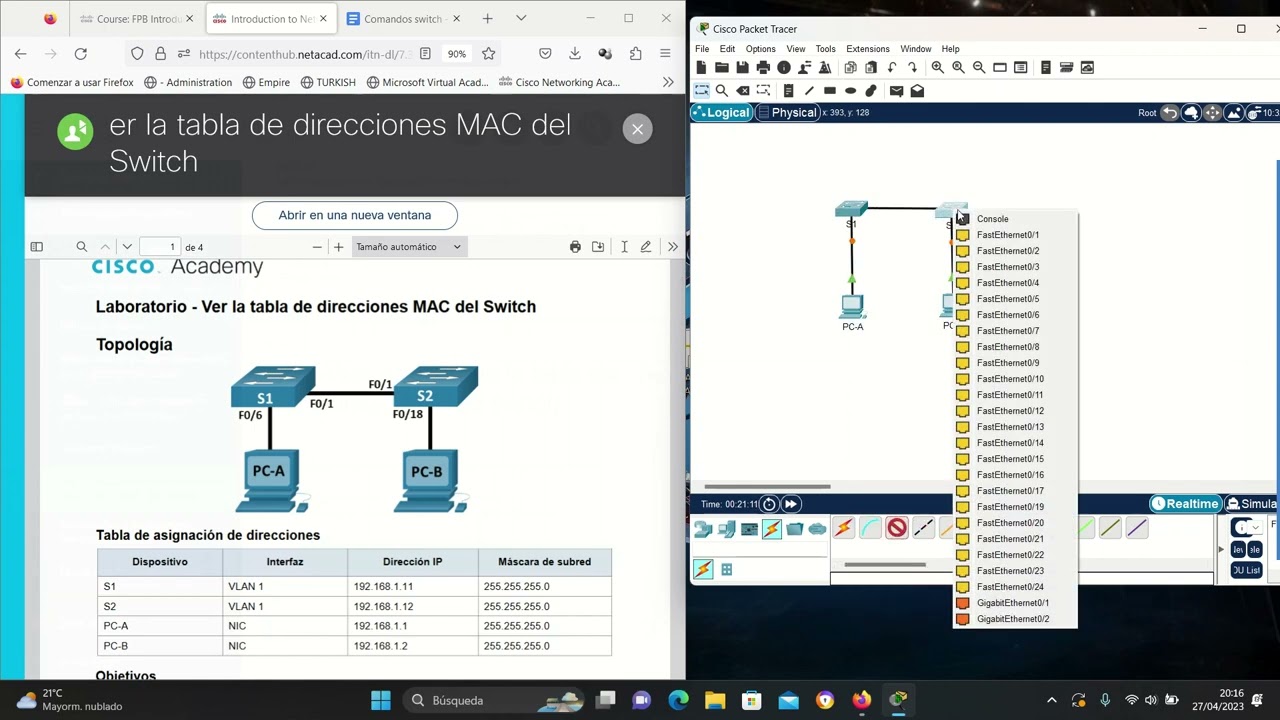Open Firefox list all tabs dropdown
This screenshot has width=1280, height=720.
(x=521, y=18)
